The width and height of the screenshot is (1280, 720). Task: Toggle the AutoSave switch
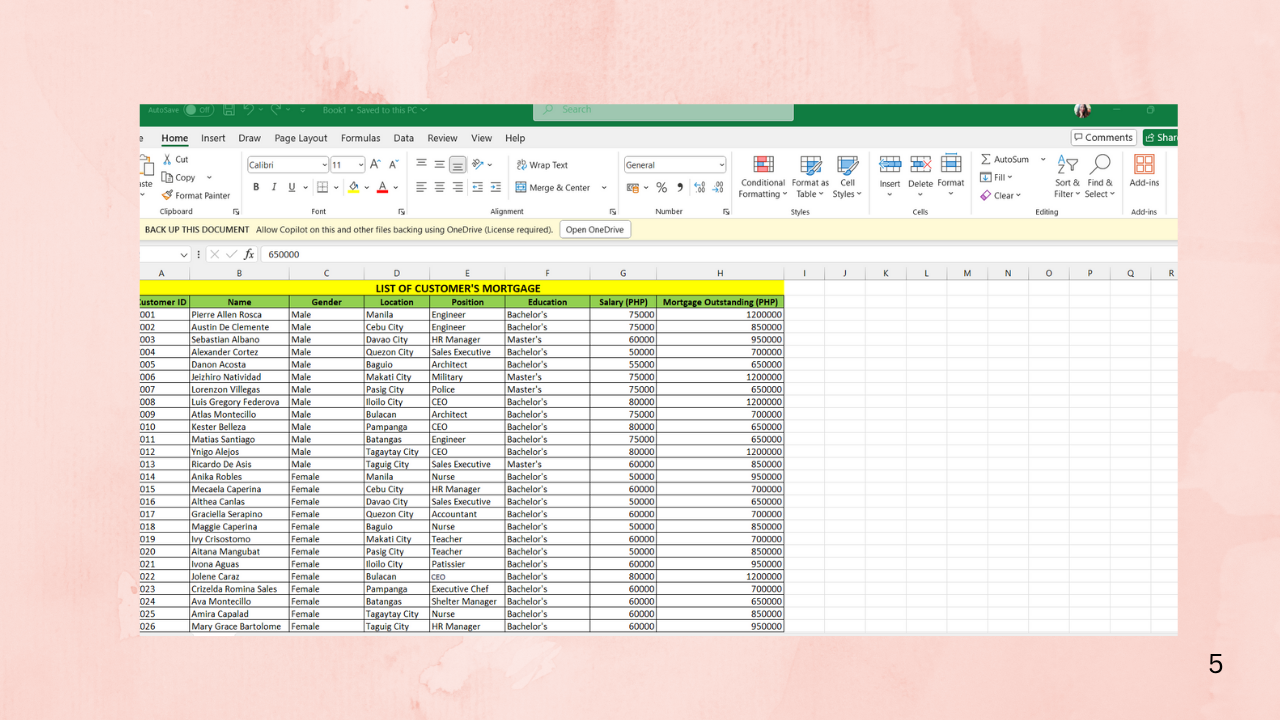point(198,110)
